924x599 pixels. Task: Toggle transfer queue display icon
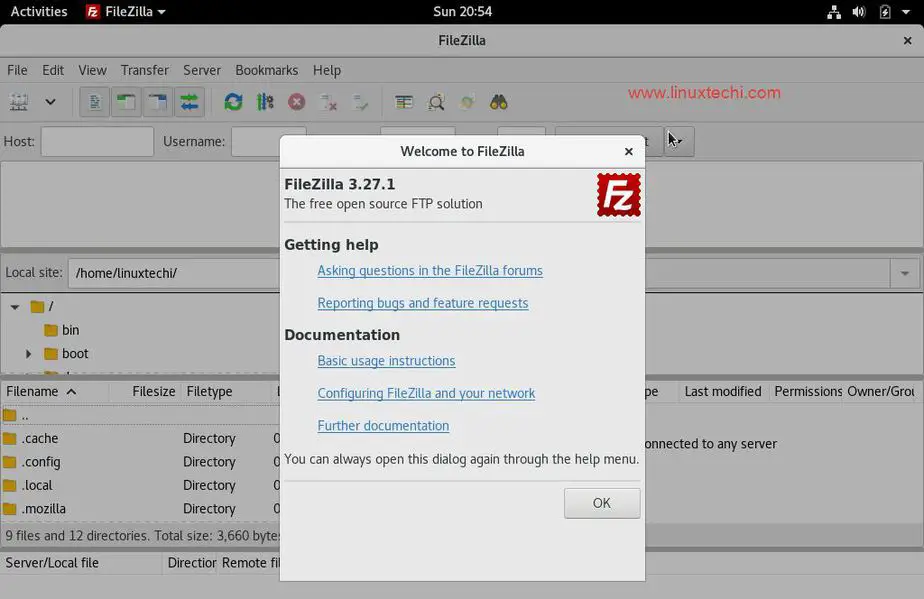(189, 103)
